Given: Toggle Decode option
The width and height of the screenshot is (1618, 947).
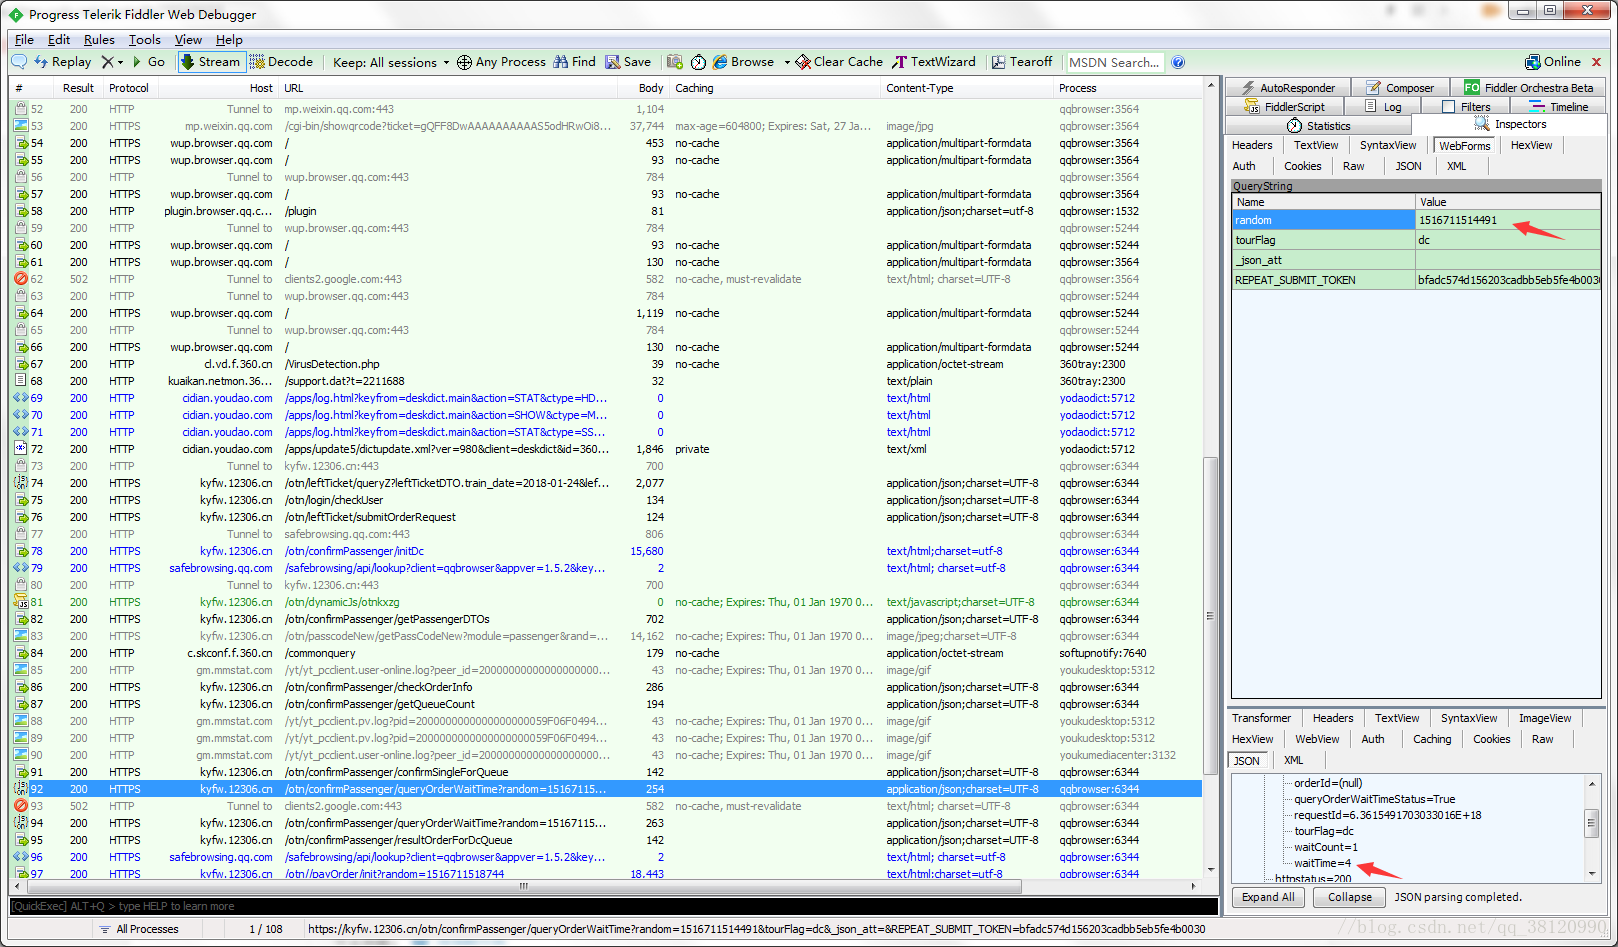Looking at the screenshot, I should tap(282, 62).
